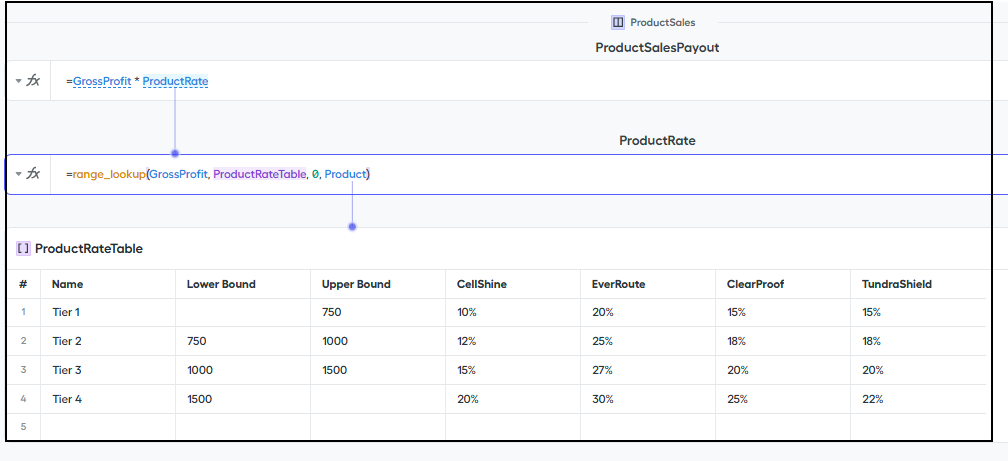
Task: Click Tier 4 ClearProof 25% cell
Action: [x=783, y=399]
